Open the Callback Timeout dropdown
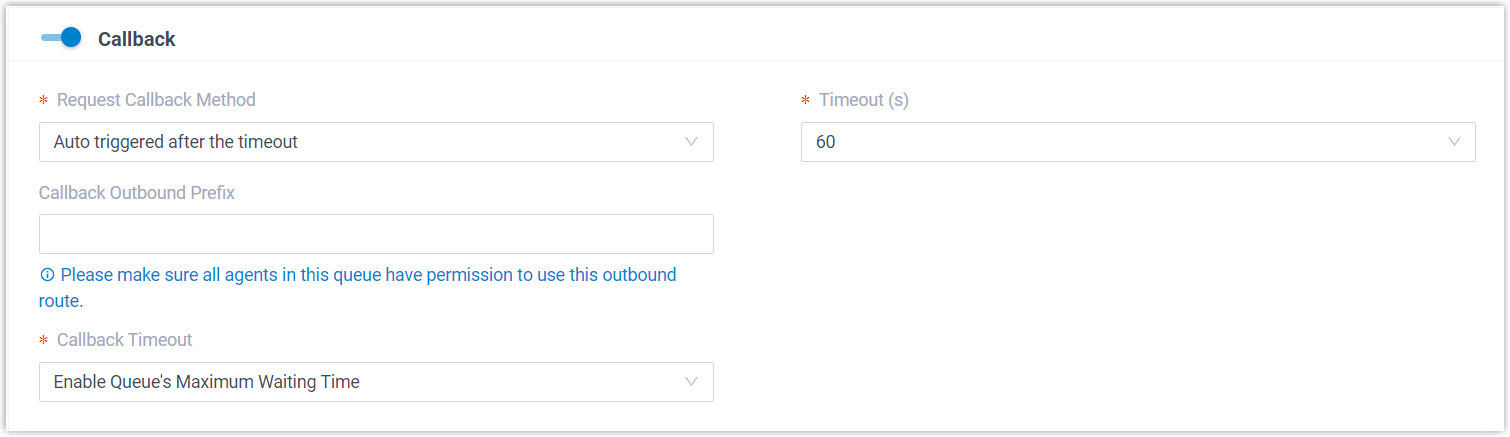The image size is (1510, 437). [376, 382]
